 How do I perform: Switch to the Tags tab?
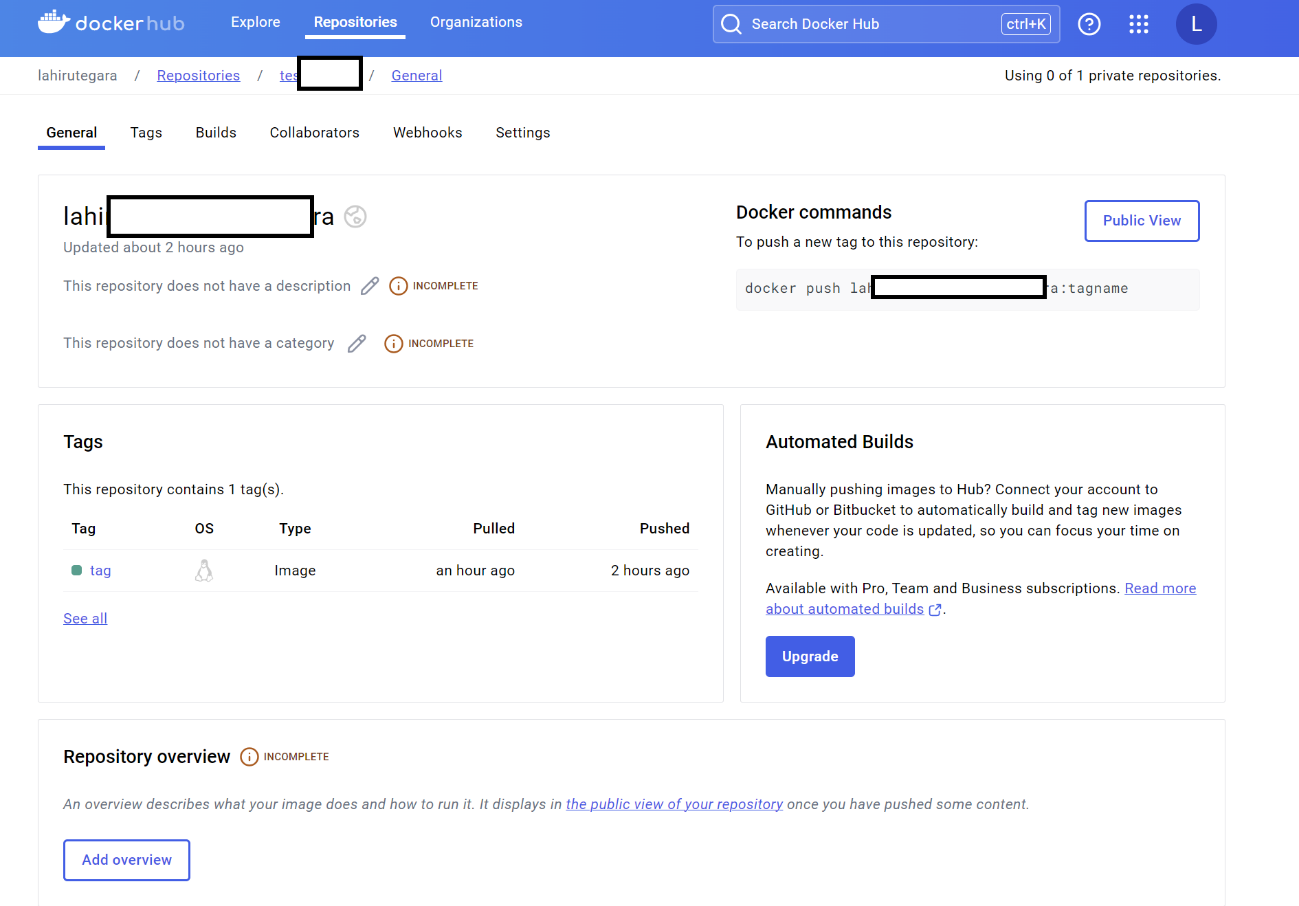(x=146, y=132)
